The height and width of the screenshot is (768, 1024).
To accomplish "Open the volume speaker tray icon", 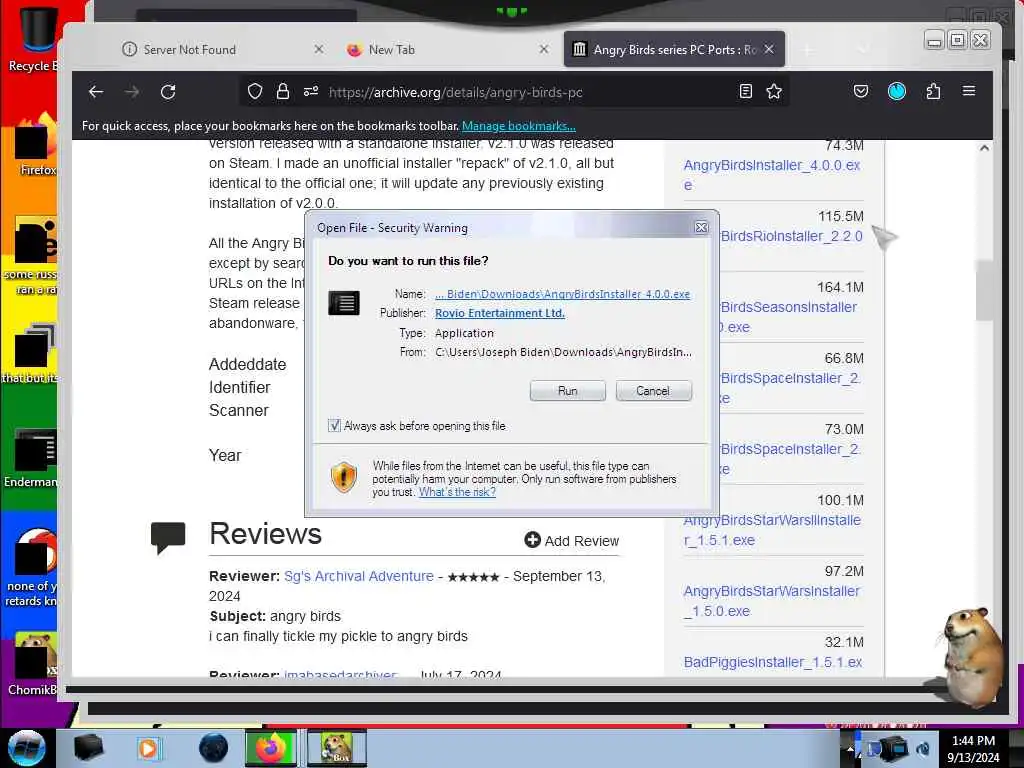I will pos(923,748).
